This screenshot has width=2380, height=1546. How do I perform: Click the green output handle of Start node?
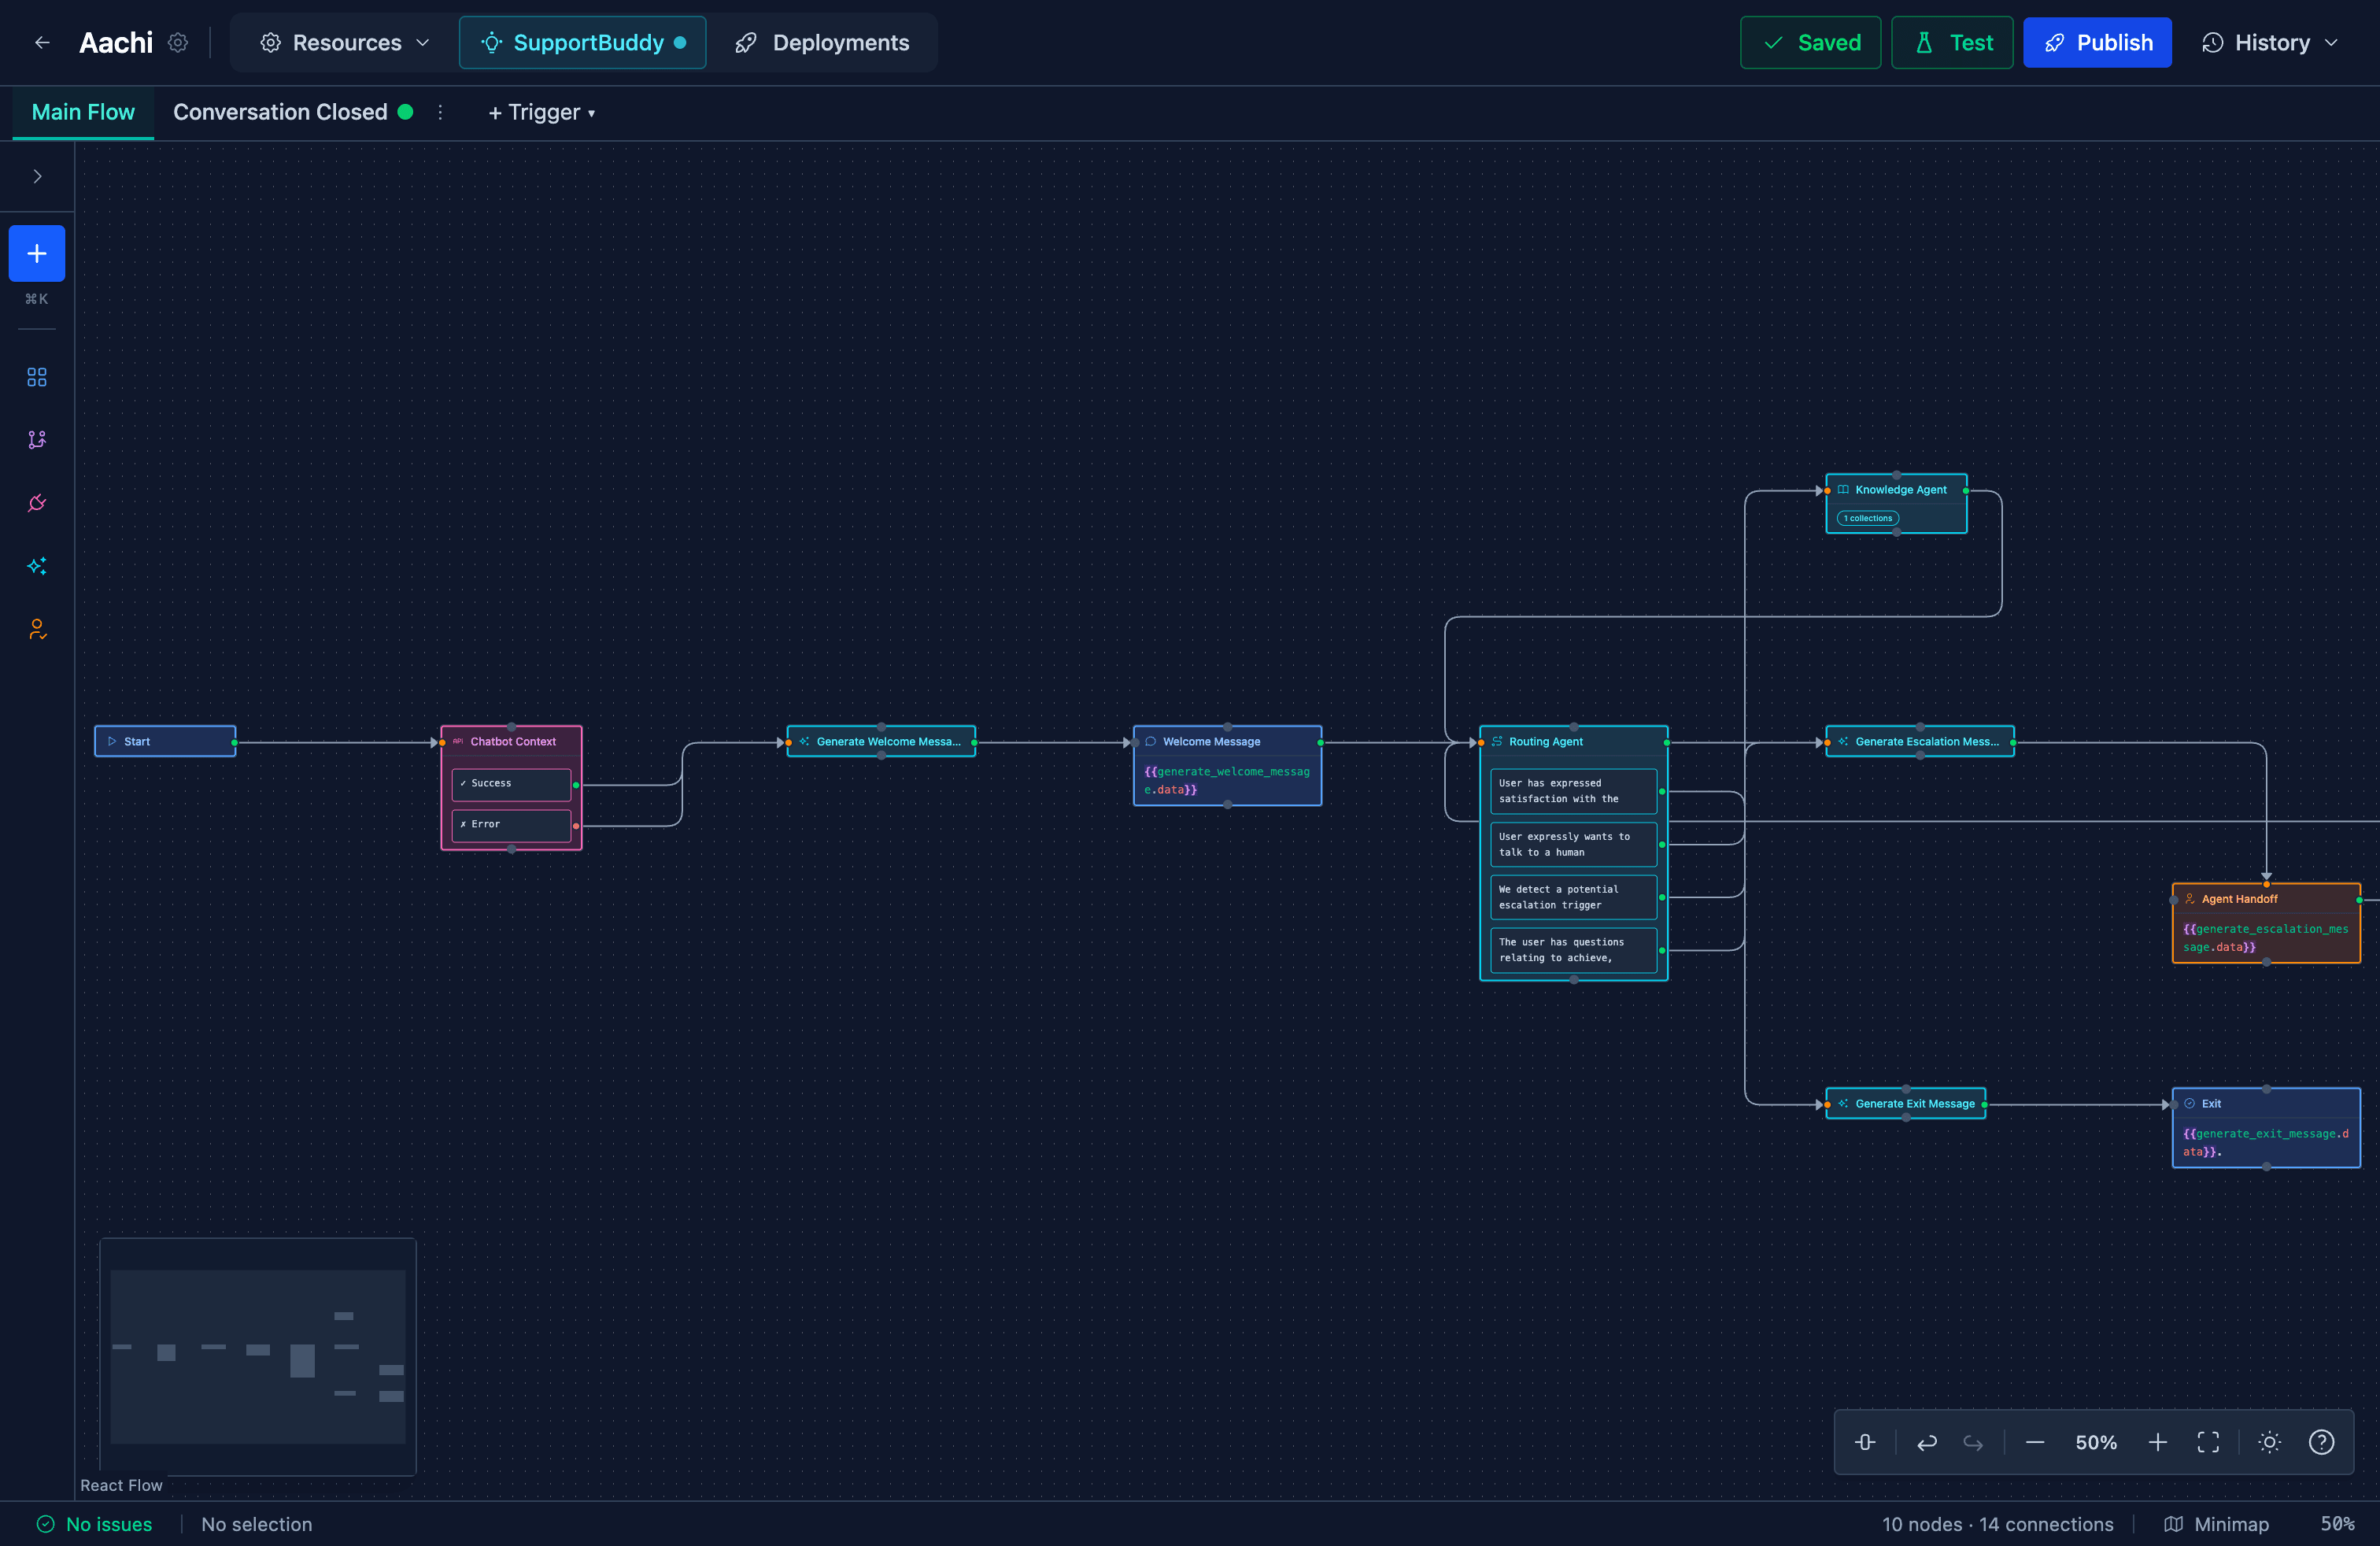point(234,742)
